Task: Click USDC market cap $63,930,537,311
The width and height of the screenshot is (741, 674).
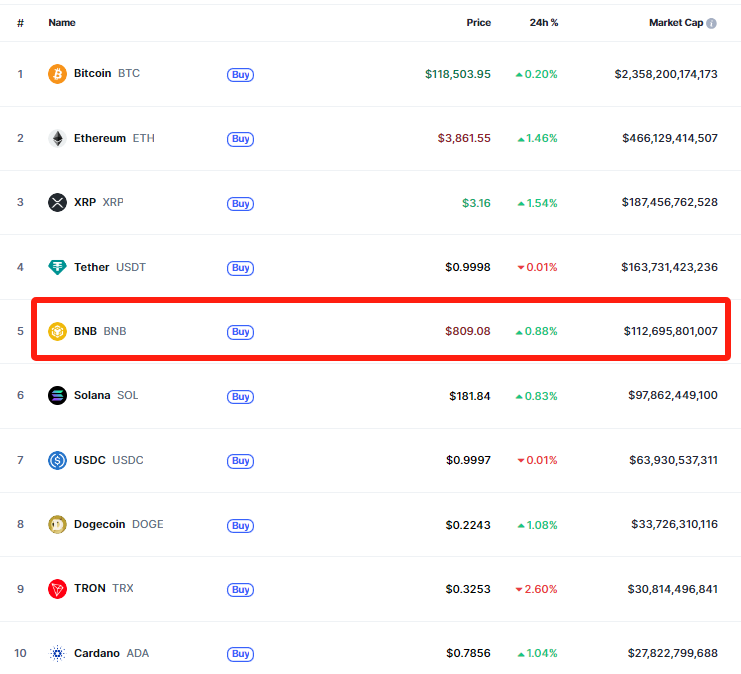Action: point(673,460)
